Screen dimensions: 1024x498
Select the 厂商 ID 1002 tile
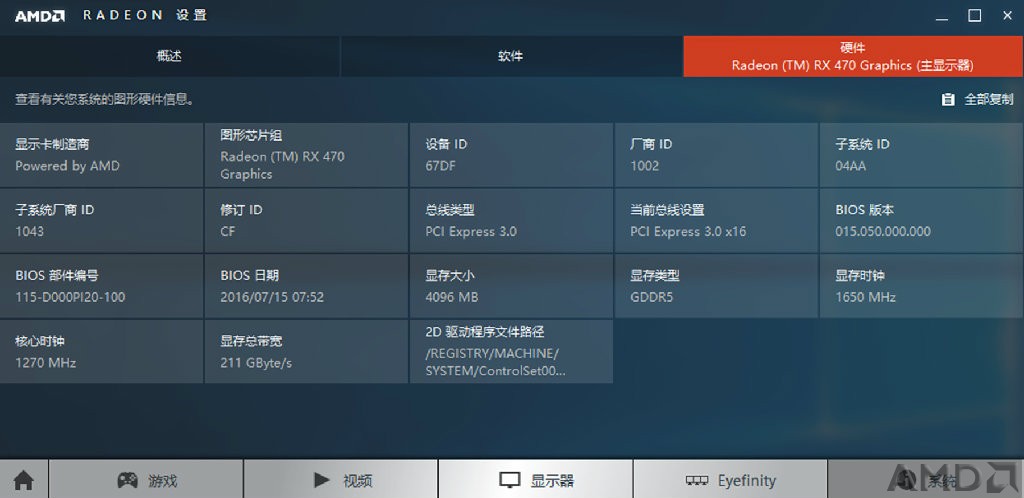(716, 155)
